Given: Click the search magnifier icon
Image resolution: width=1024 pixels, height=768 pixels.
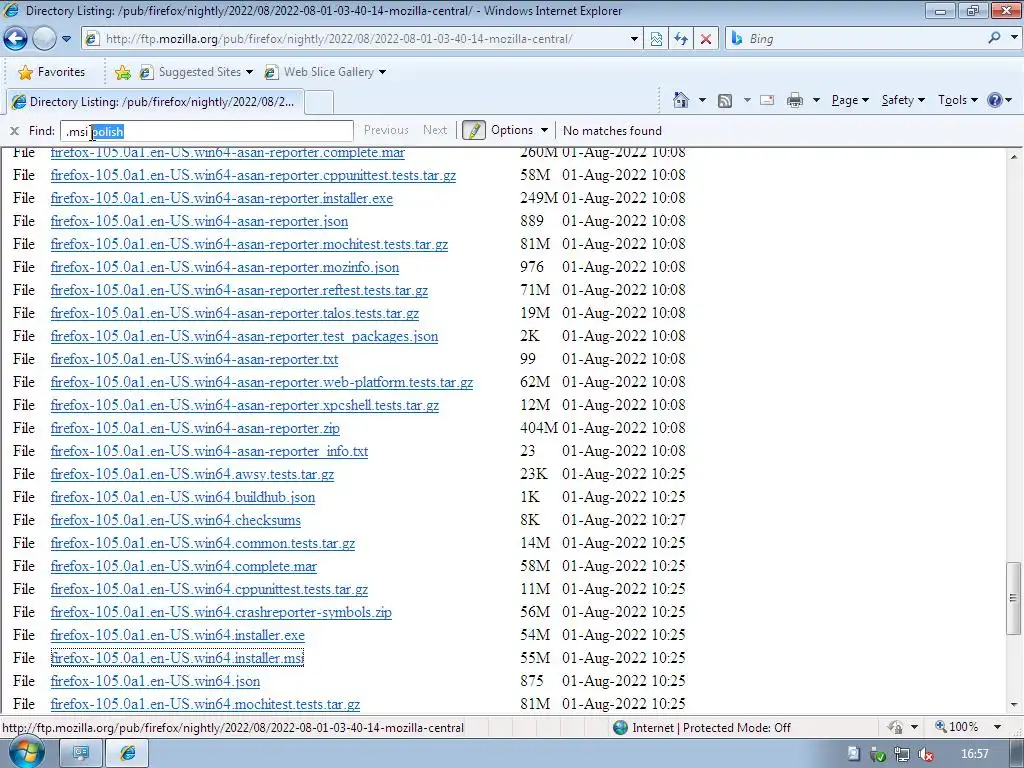Looking at the screenshot, I should click(994, 38).
